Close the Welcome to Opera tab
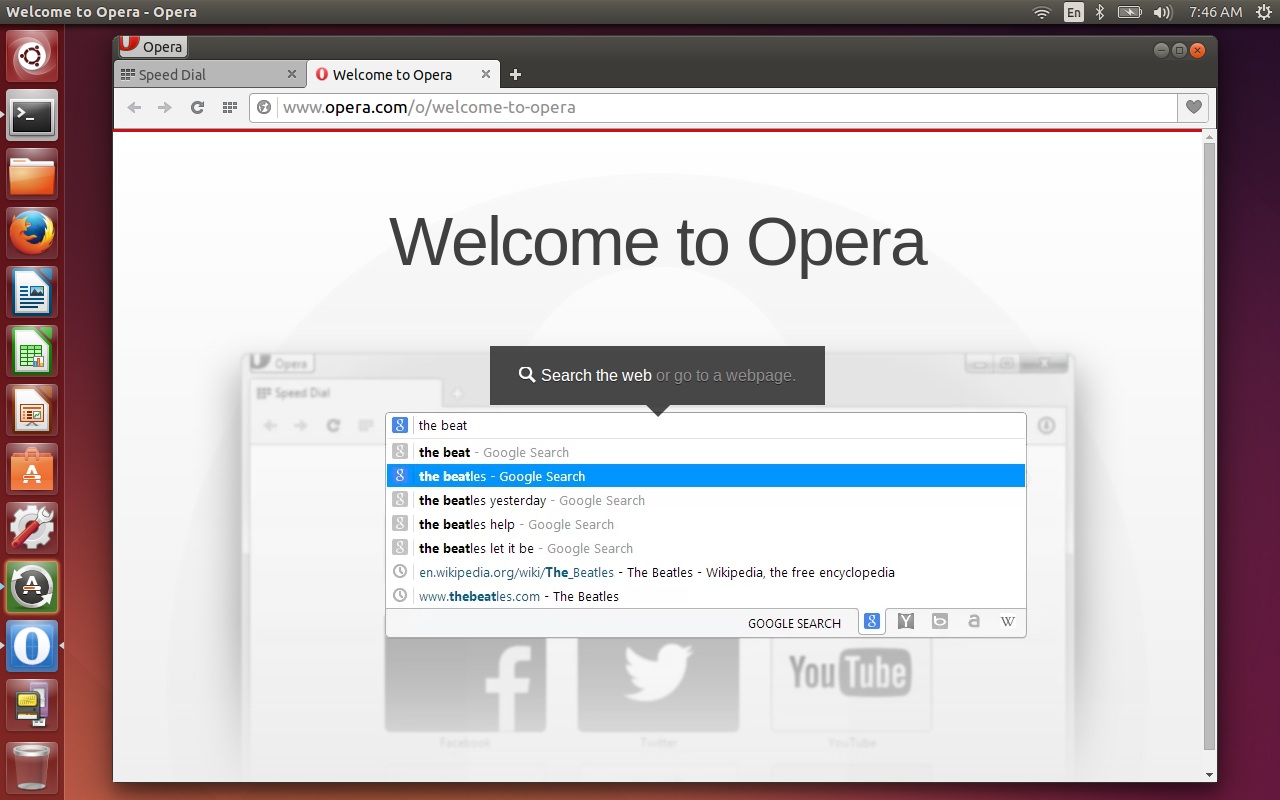Image resolution: width=1280 pixels, height=800 pixels. coord(486,74)
